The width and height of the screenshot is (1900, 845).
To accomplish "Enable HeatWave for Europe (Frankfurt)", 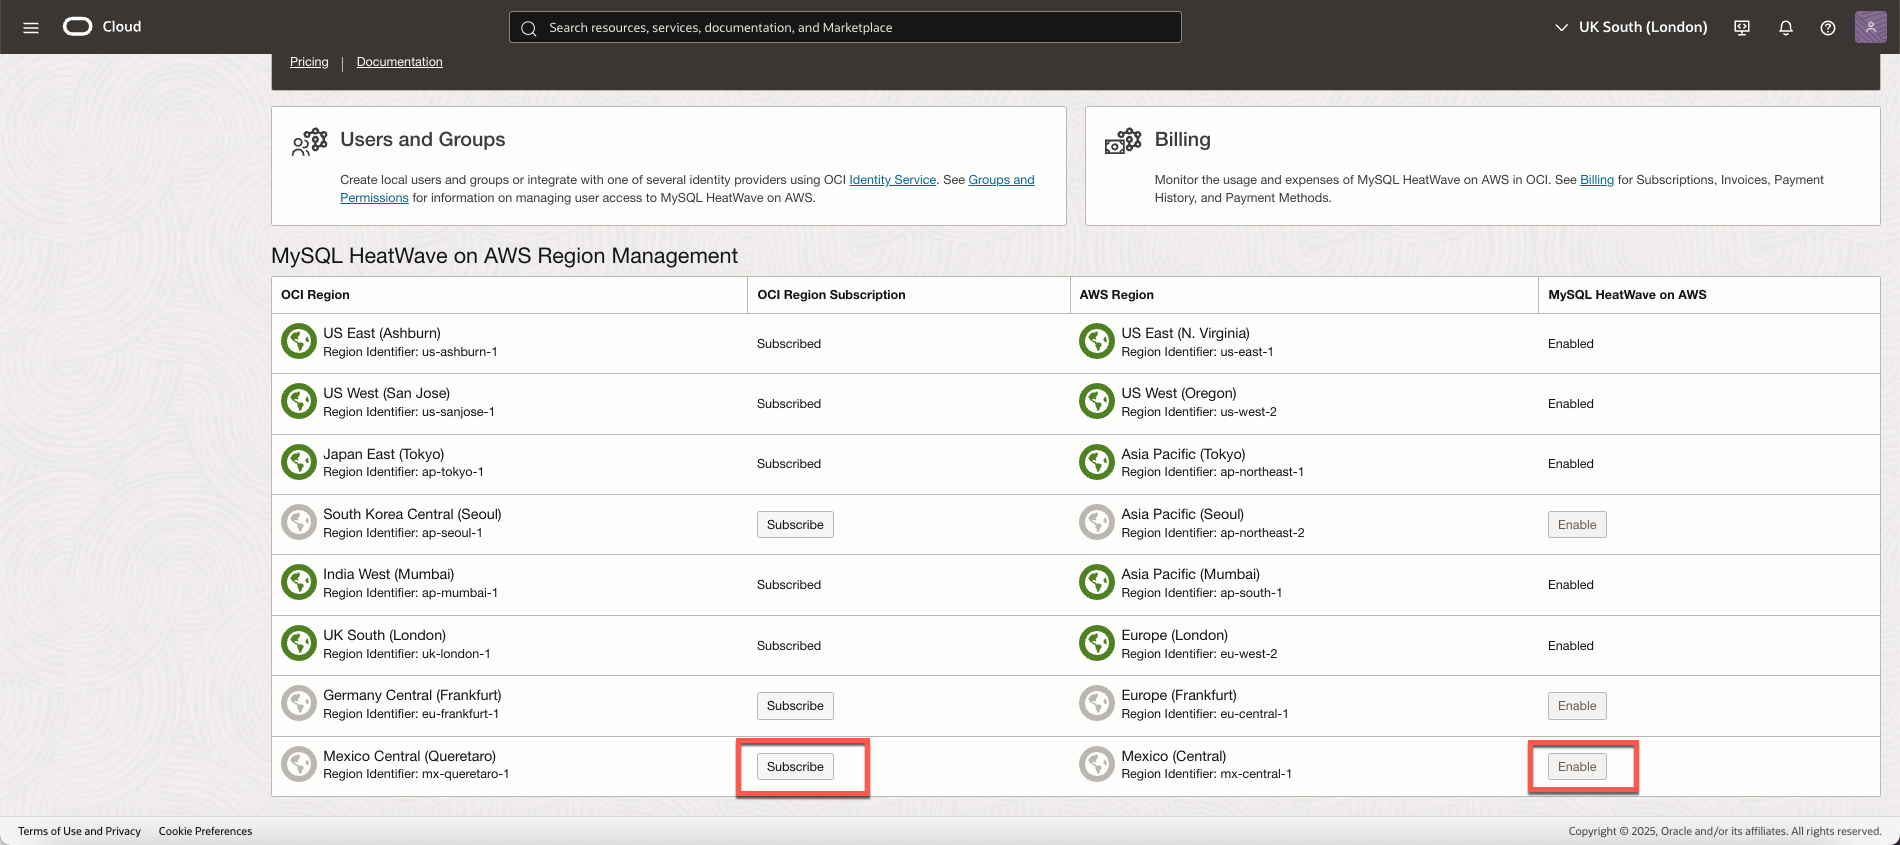I will coord(1577,706).
